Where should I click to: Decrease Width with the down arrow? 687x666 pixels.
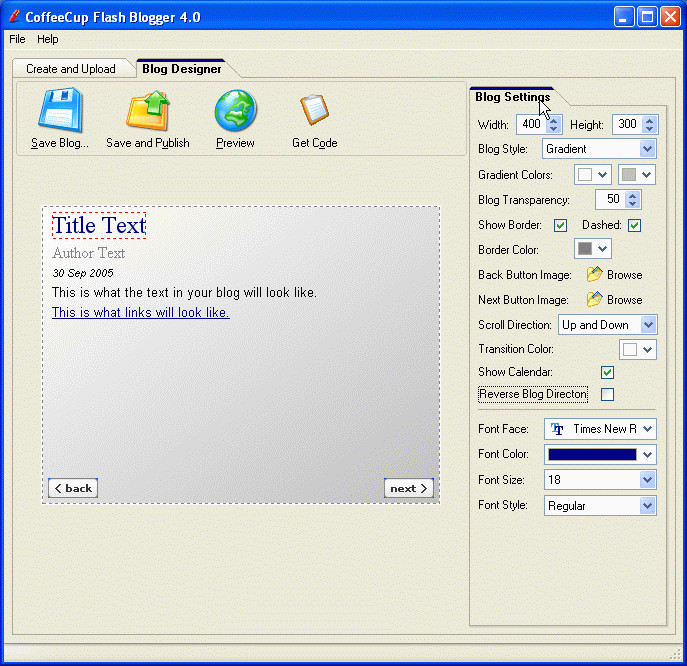pyautogui.click(x=553, y=129)
